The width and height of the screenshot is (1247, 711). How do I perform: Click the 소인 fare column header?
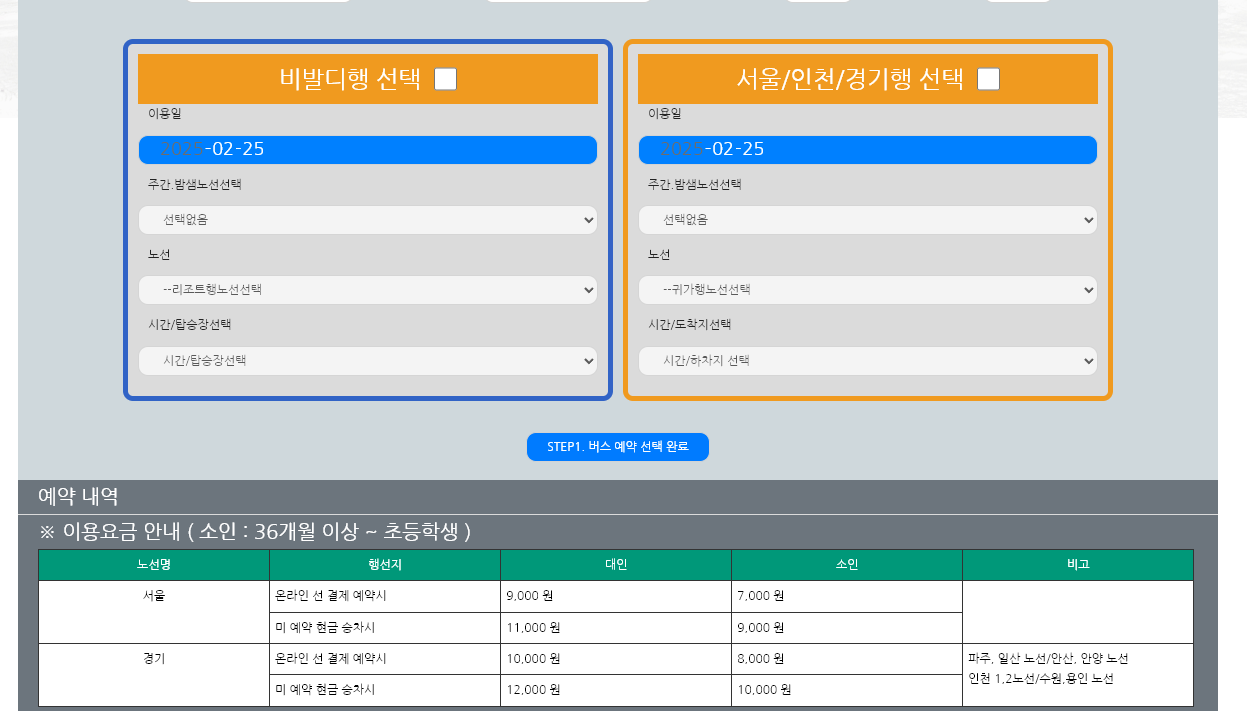[x=846, y=564]
